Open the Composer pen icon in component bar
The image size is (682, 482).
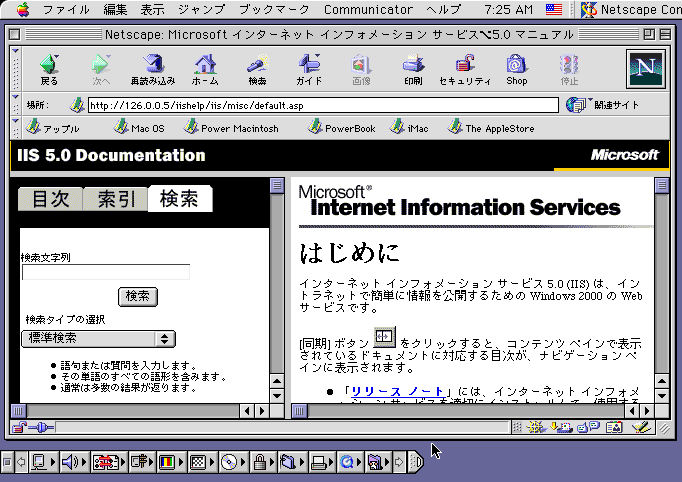640,427
